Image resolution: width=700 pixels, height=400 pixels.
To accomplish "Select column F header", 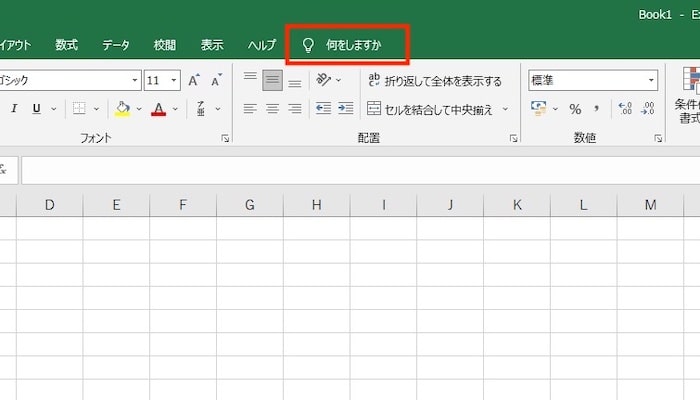I will [183, 205].
